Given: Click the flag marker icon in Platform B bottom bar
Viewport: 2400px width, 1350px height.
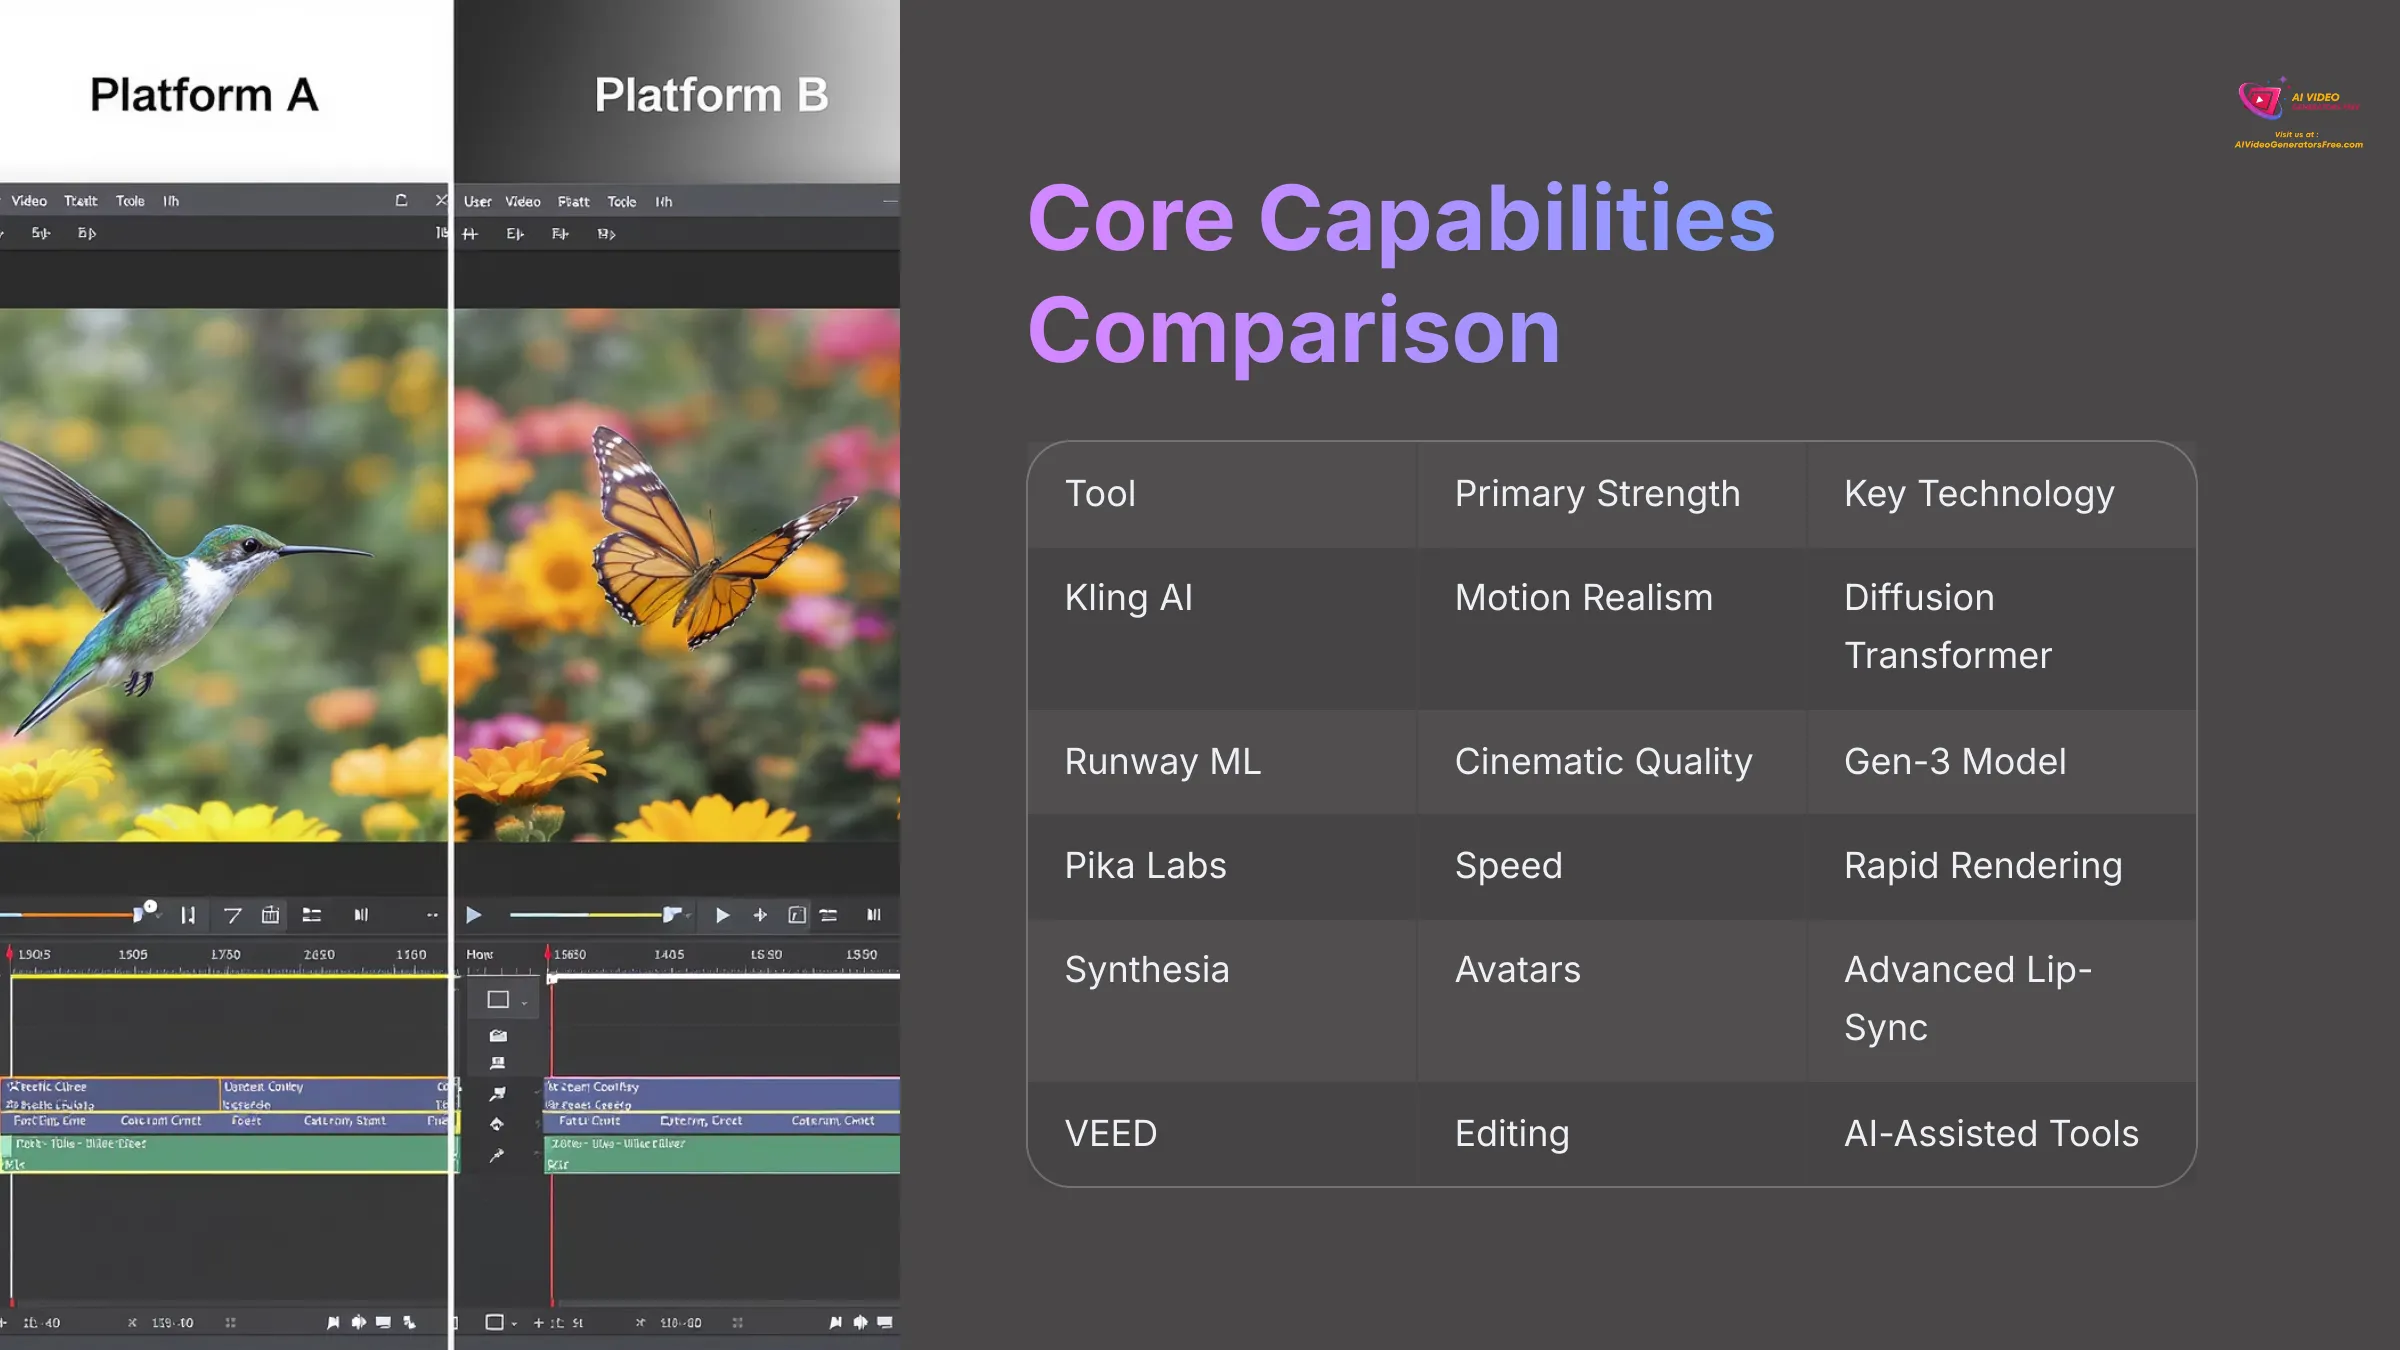Looking at the screenshot, I should 836,1323.
